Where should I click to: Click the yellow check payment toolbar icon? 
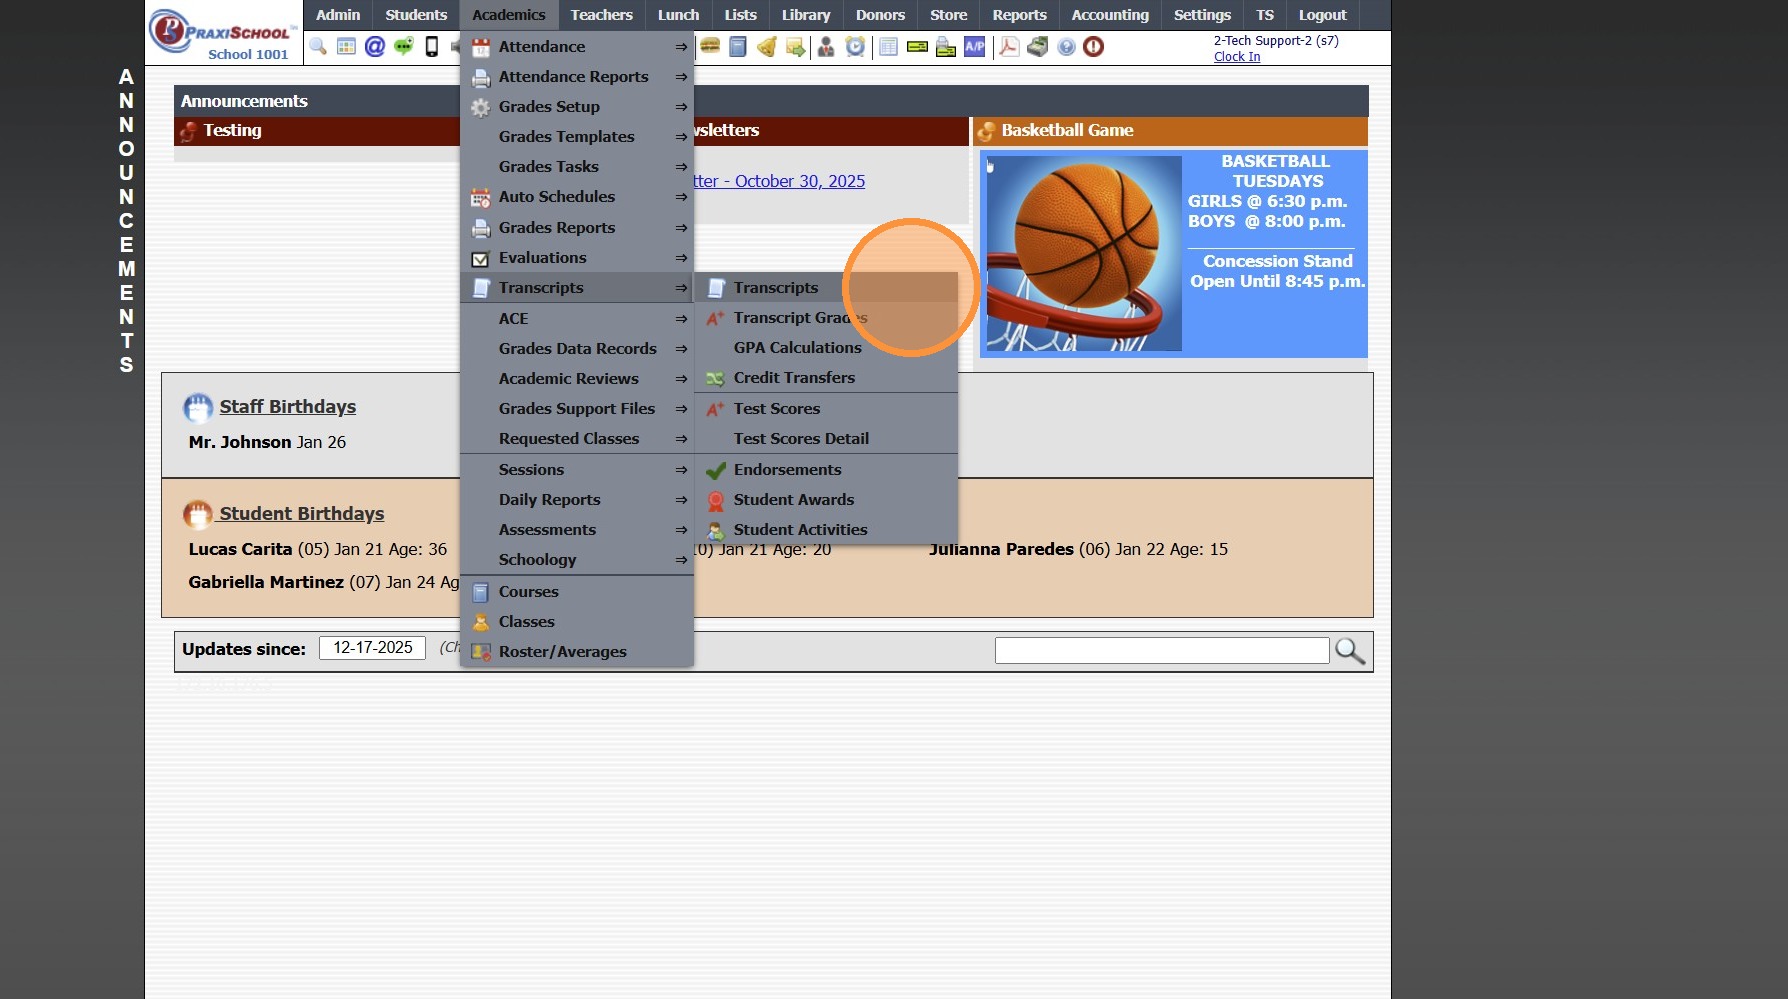[x=917, y=47]
